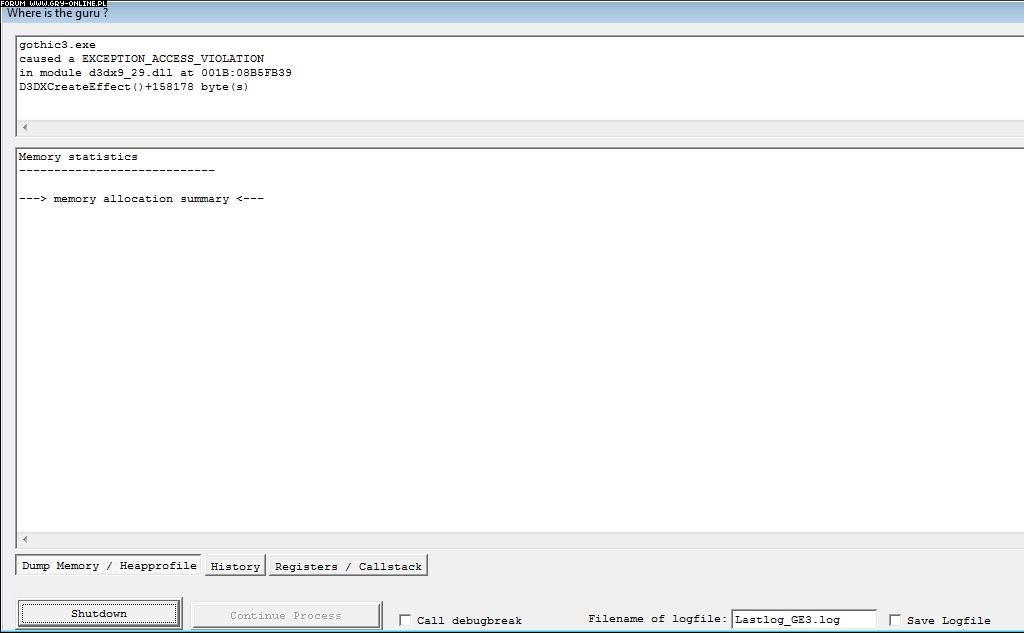The width and height of the screenshot is (1024, 633).
Task: Click the EXCEPTION_ACCESS_VIOLATION text line
Action: [141, 59]
